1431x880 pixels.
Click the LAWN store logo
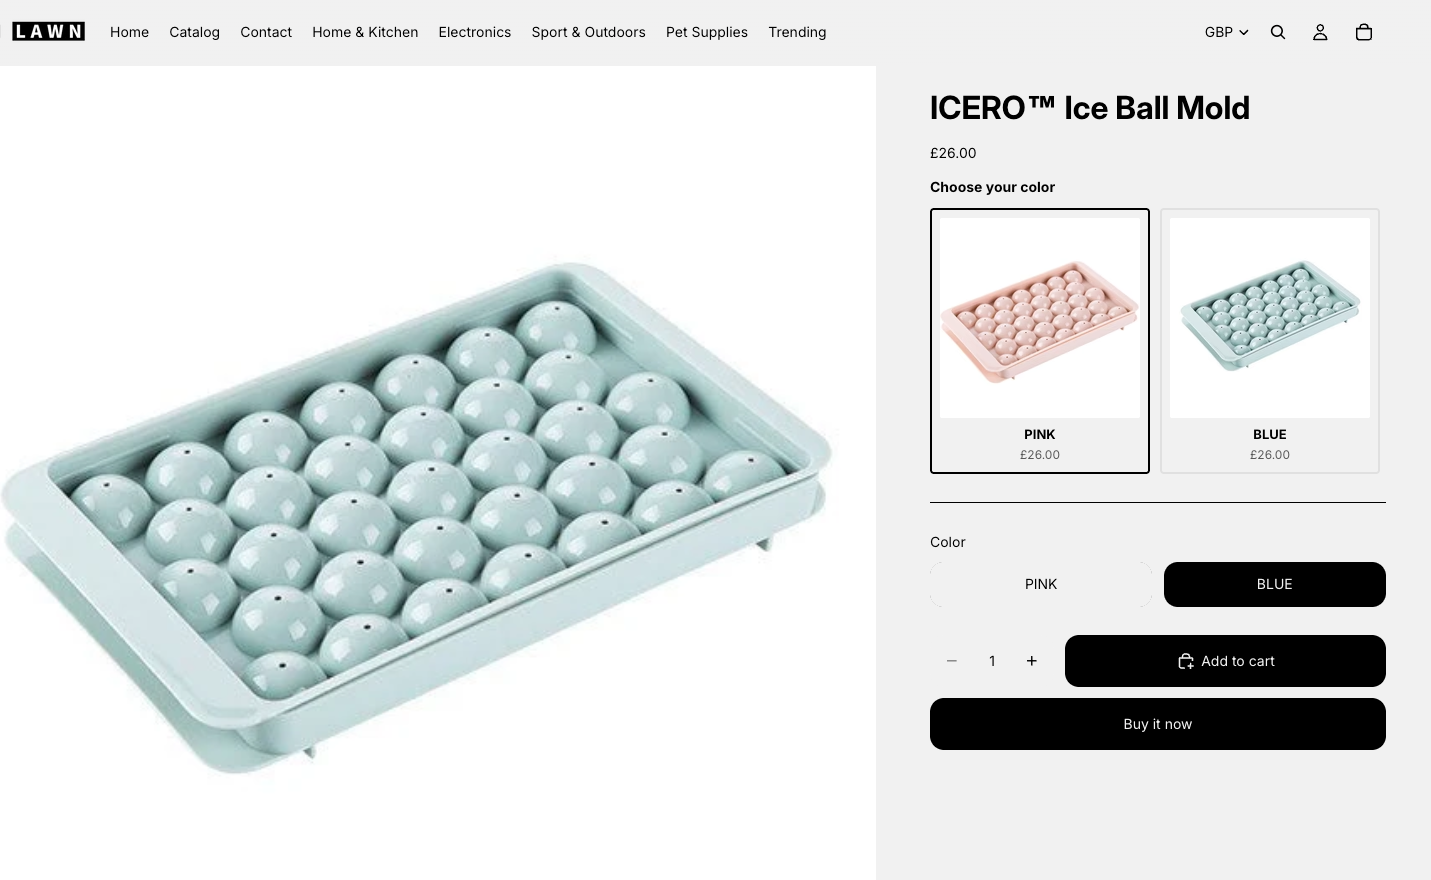[48, 32]
